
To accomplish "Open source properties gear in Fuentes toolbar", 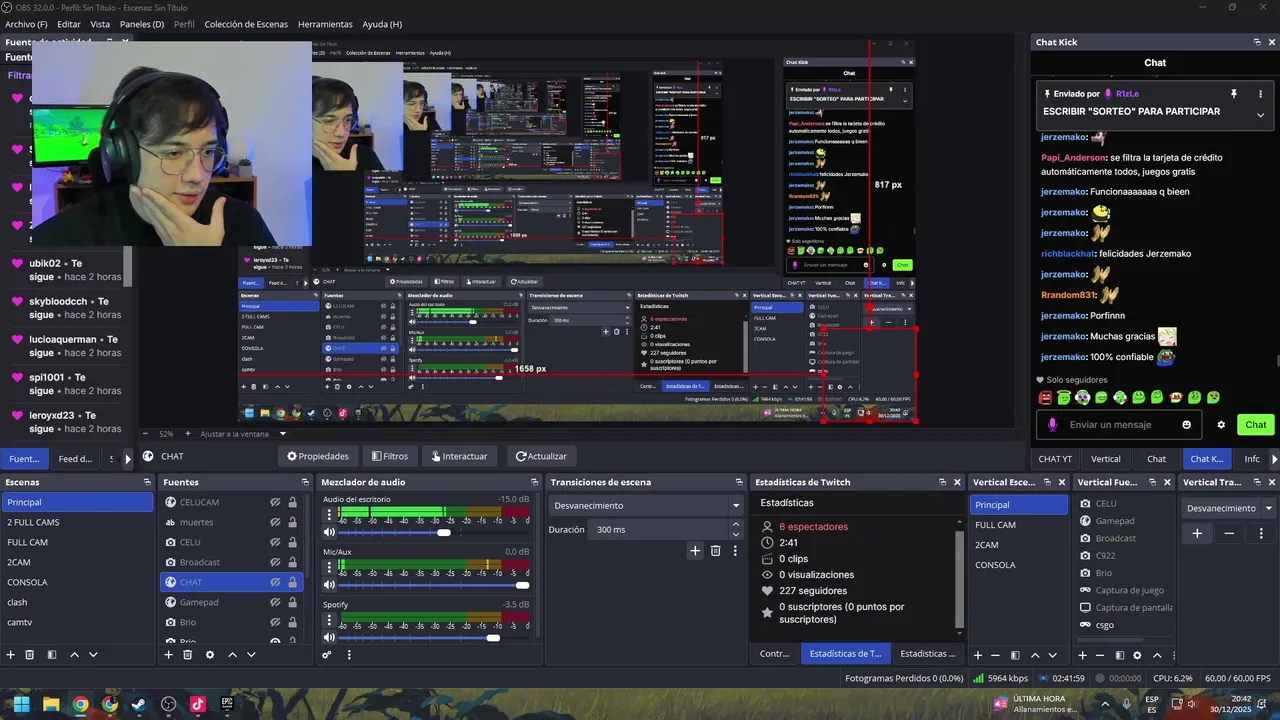I will tap(209, 655).
